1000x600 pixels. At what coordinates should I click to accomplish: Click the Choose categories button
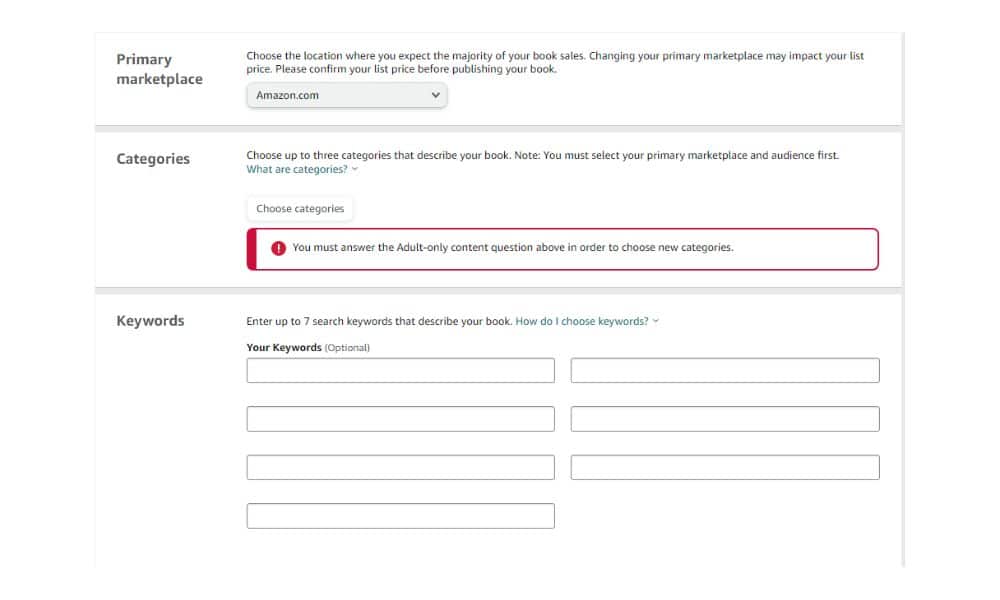(x=300, y=209)
